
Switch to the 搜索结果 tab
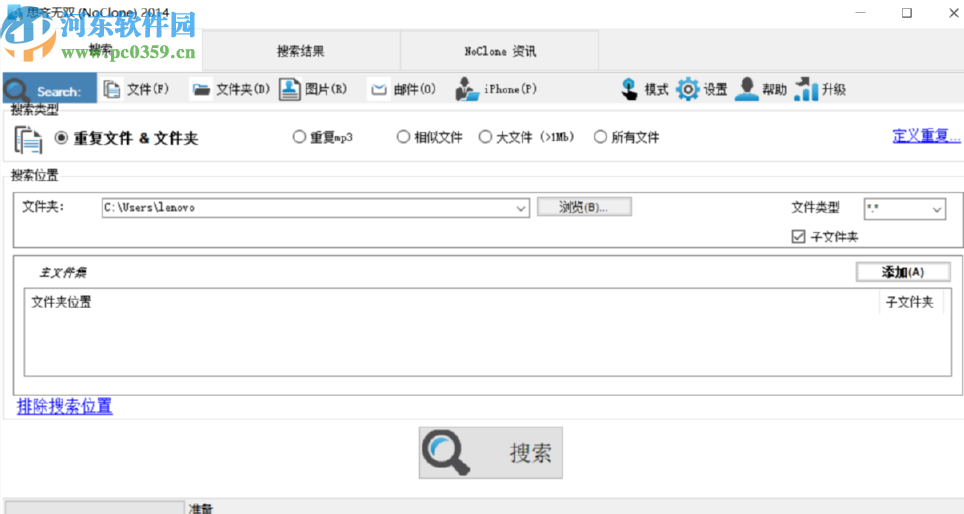click(x=301, y=51)
